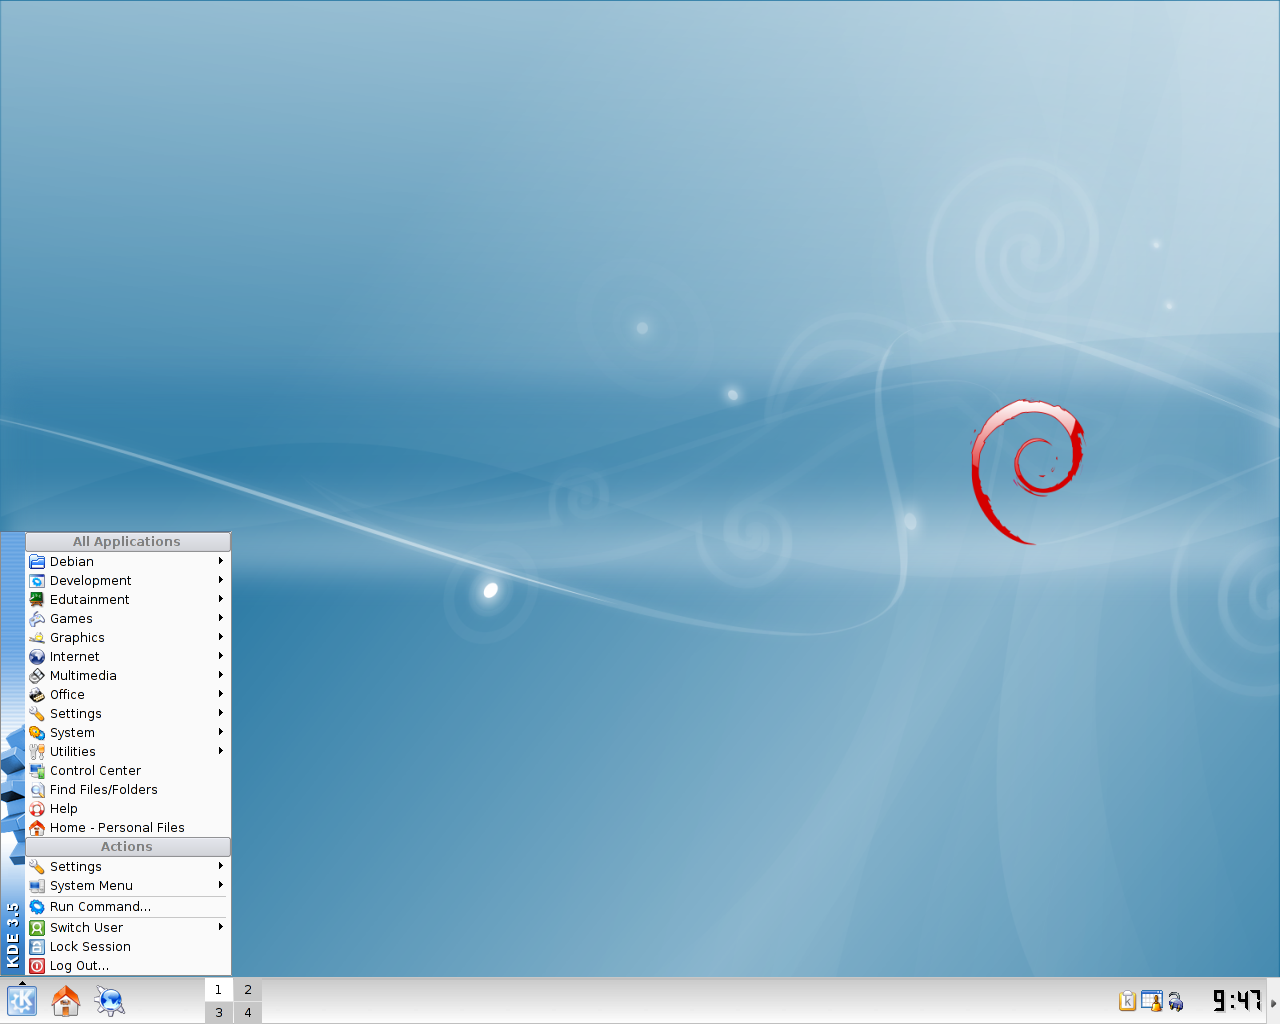Click the KDE K Menu launcher button
This screenshot has height=1024, width=1280.
[x=22, y=1001]
